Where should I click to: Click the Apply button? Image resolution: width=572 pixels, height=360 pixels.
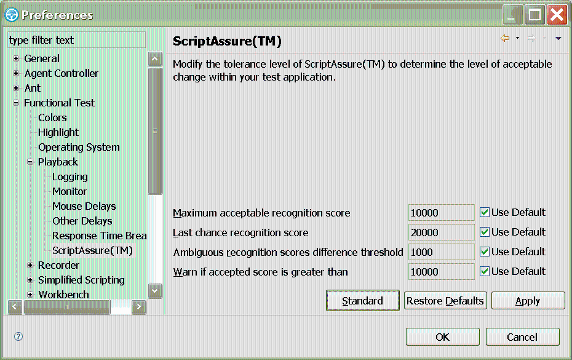527,301
